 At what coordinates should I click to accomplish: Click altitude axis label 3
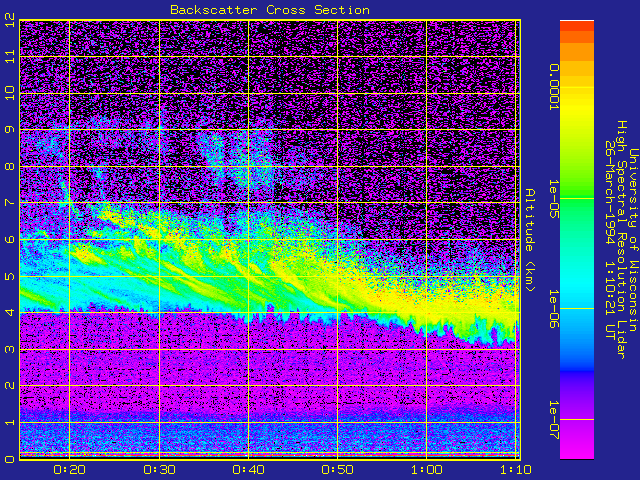10,349
